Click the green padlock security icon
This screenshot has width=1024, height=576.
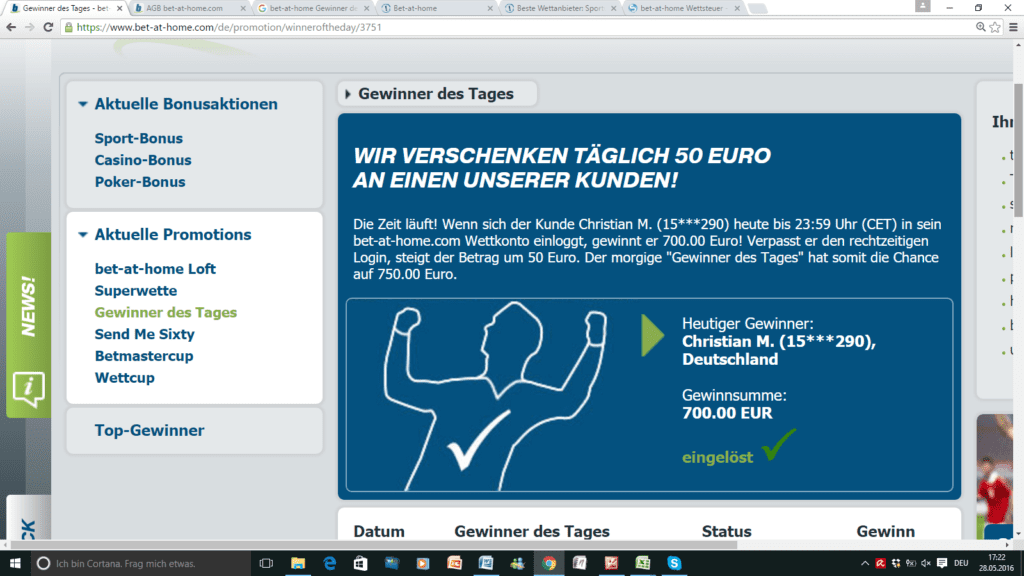[x=68, y=27]
